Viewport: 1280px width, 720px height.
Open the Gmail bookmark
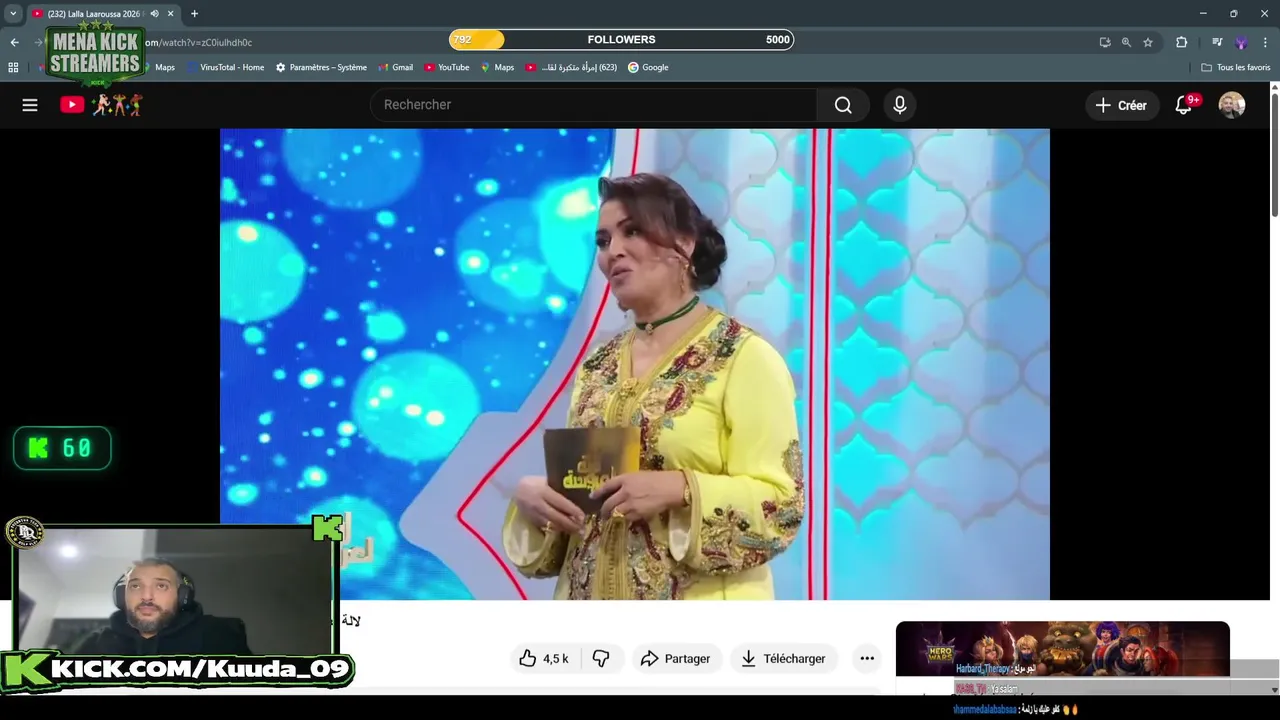click(x=396, y=67)
